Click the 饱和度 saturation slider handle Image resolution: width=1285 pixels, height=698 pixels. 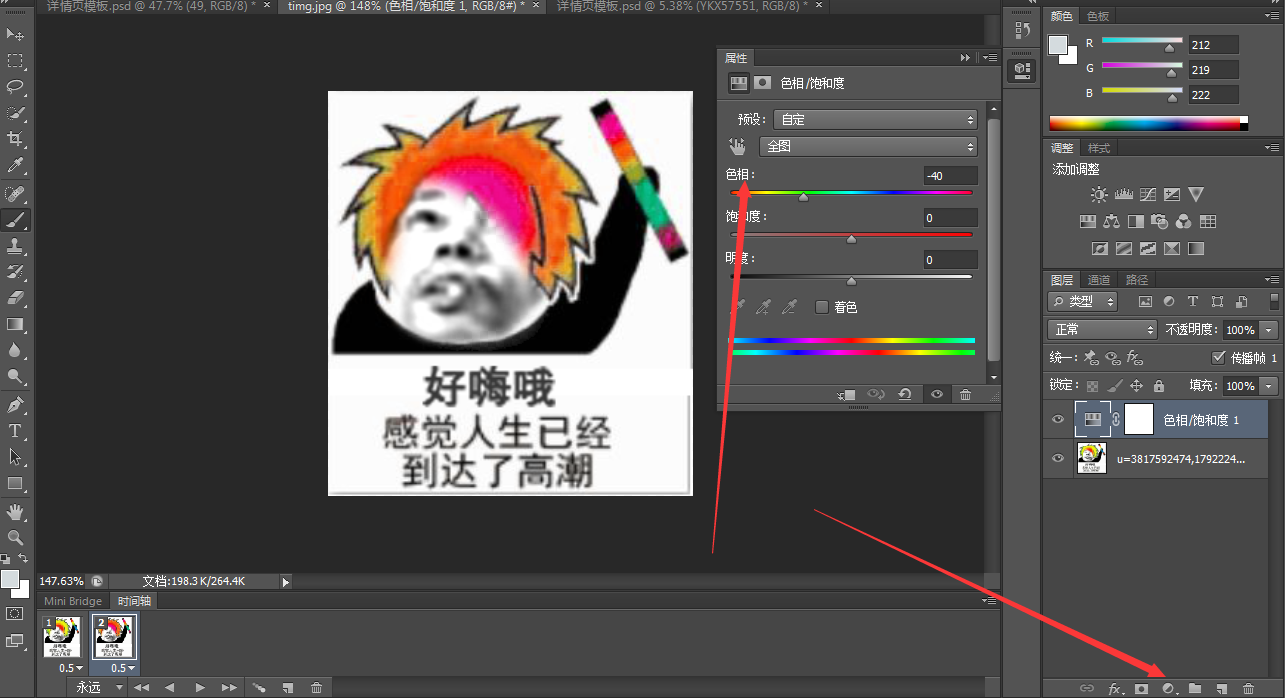pos(851,239)
